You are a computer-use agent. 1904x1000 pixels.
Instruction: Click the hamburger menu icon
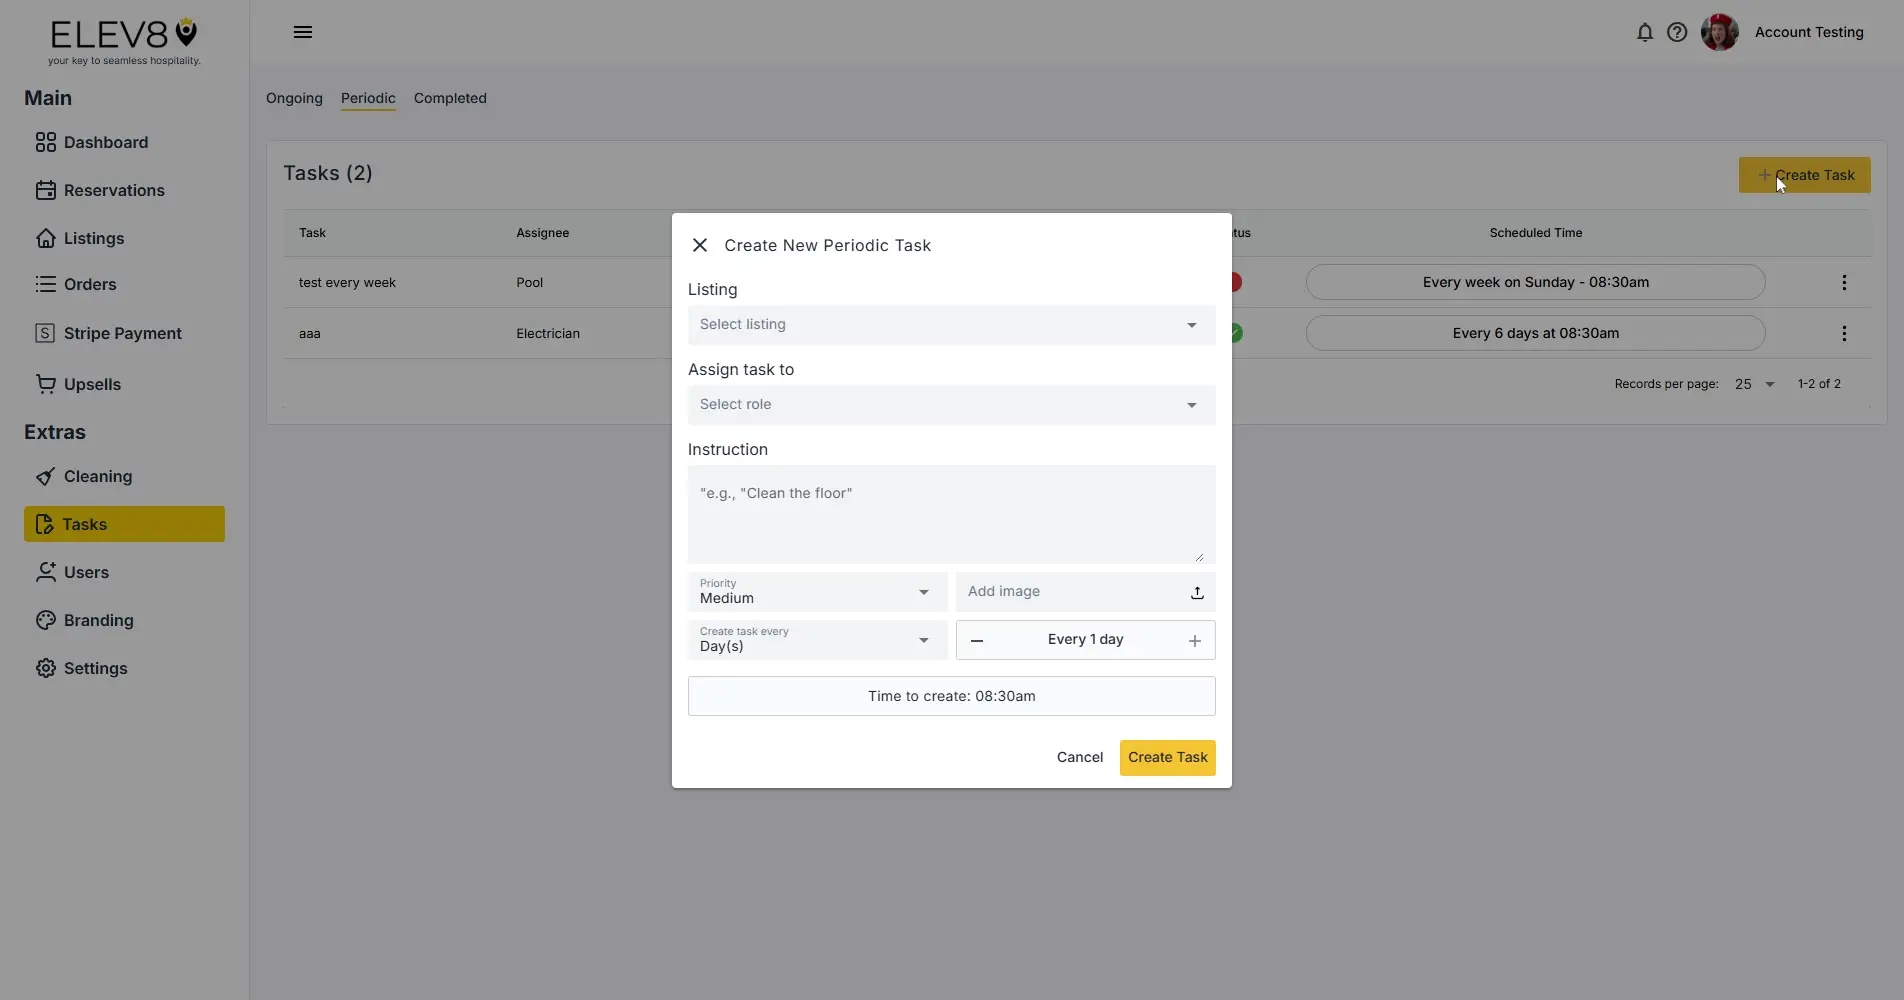[x=303, y=32]
